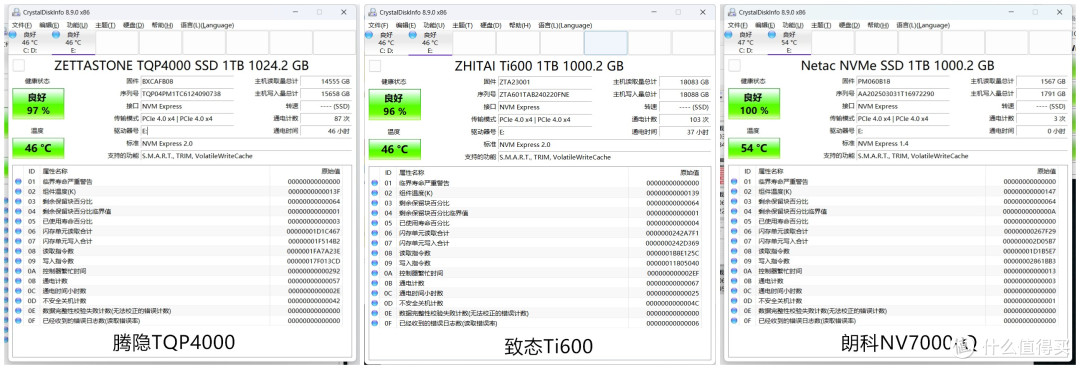
Task: Click NVM Express 1.4 standard field in Netac window
Action: (x=962, y=143)
